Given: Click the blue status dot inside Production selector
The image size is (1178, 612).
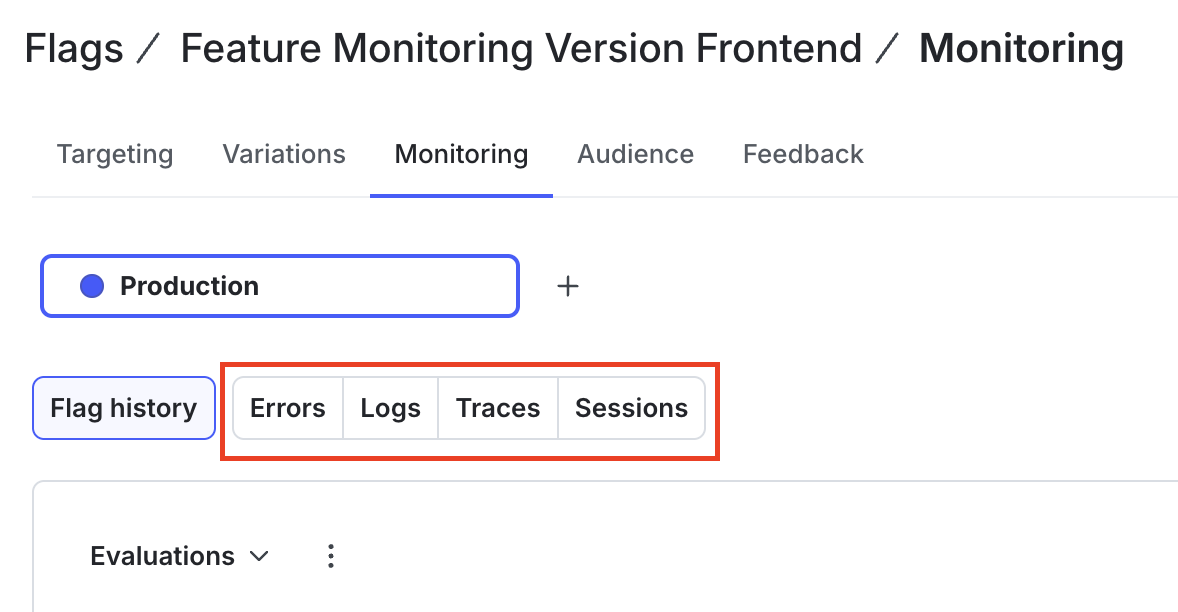Looking at the screenshot, I should (x=90, y=286).
